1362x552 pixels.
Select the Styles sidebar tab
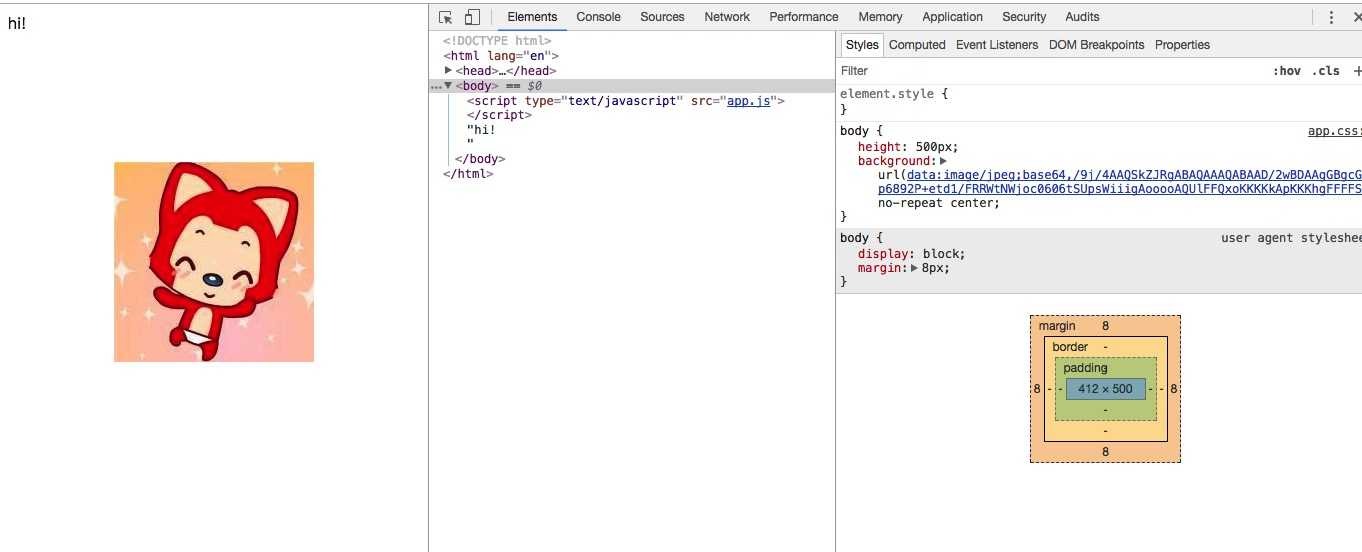point(862,45)
